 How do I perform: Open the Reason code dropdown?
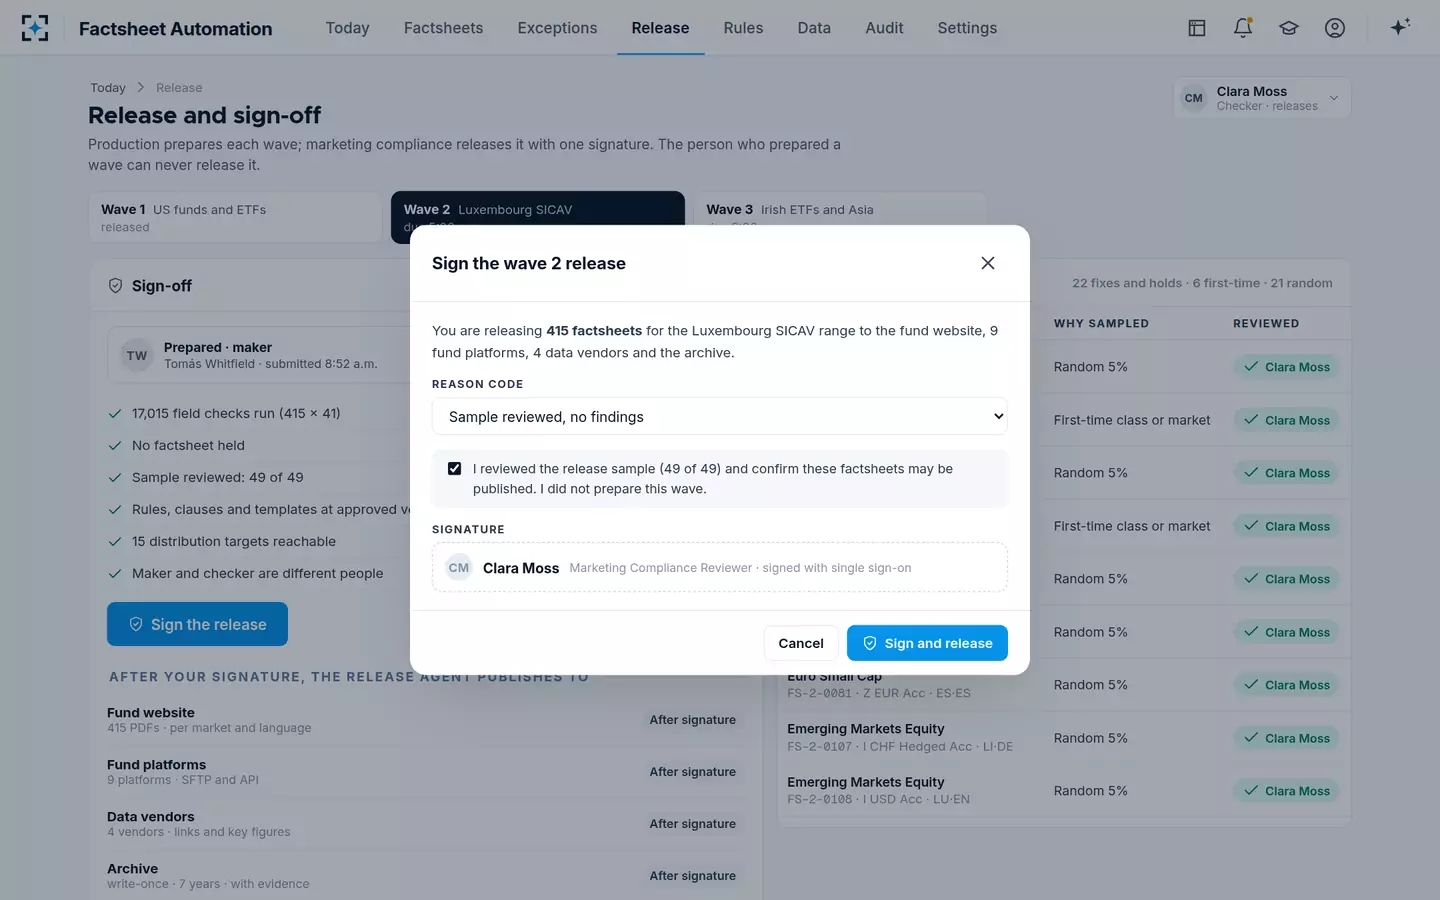coord(720,417)
